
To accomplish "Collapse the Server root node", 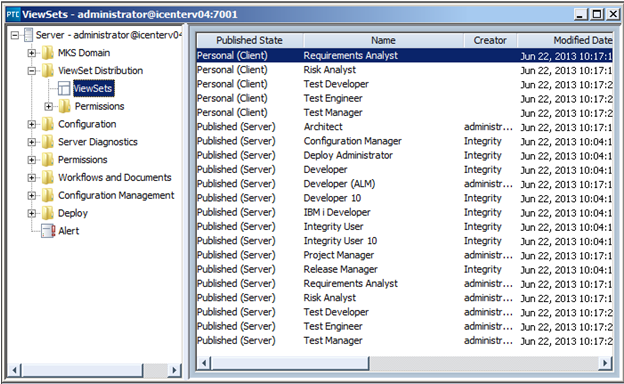I will (x=15, y=35).
